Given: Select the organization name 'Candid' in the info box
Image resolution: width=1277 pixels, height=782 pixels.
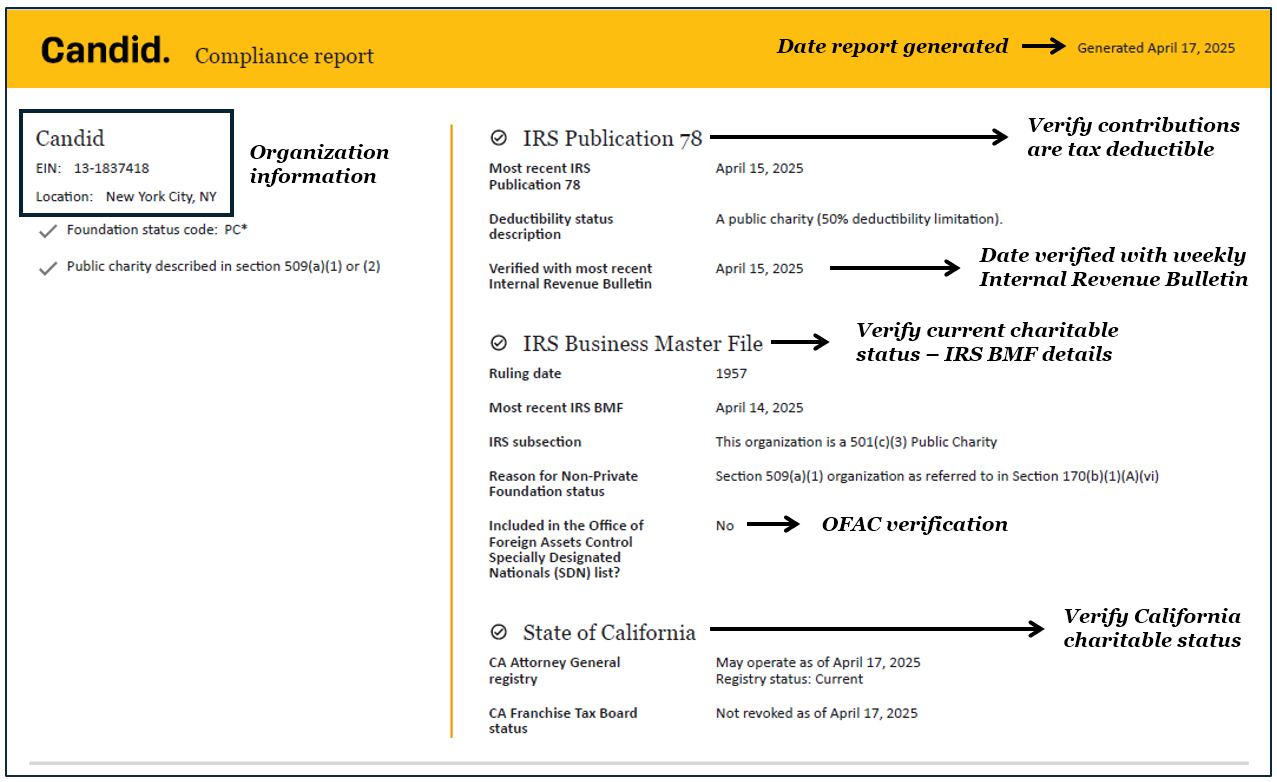Looking at the screenshot, I should click(x=70, y=138).
